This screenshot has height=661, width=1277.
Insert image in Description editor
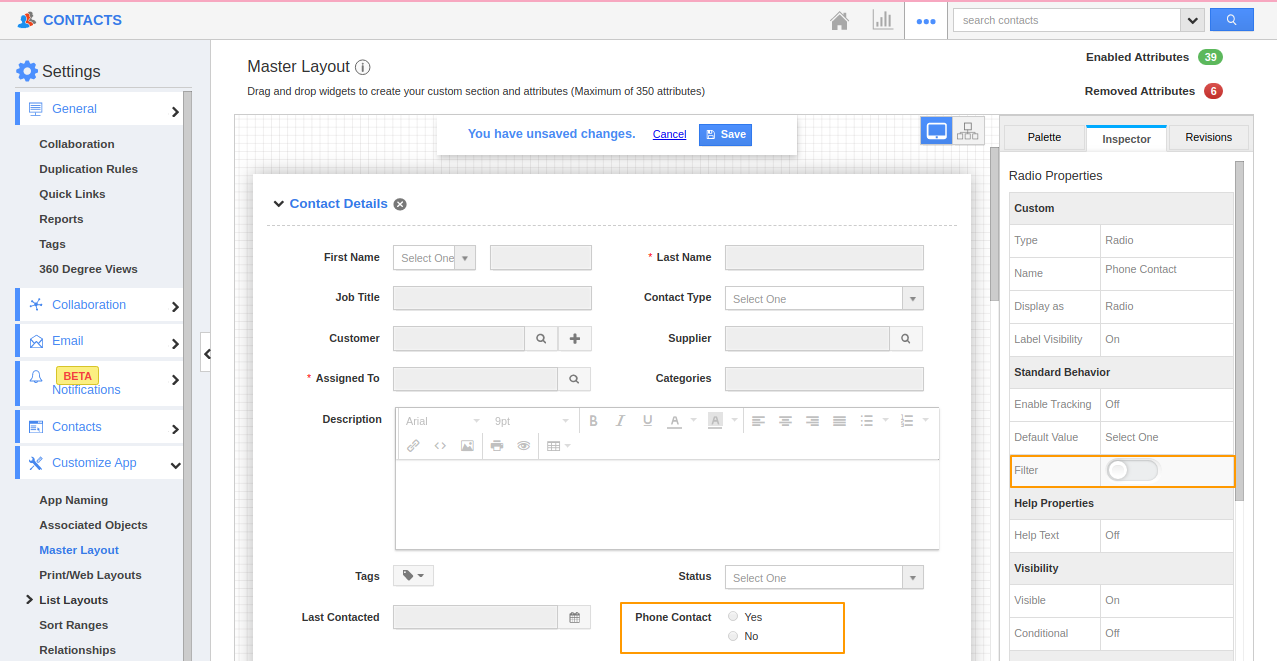[x=467, y=446]
